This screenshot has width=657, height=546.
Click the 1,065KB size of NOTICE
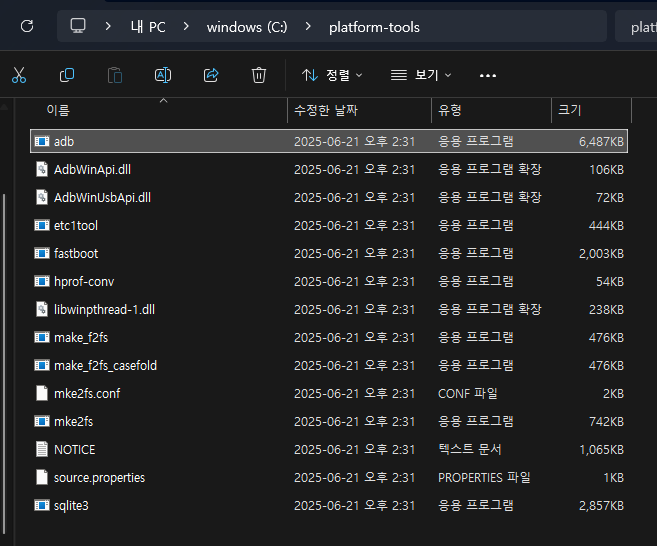[x=601, y=449]
